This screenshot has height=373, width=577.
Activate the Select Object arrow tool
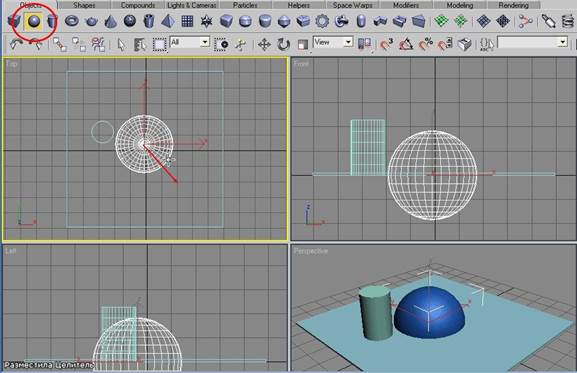(121, 45)
